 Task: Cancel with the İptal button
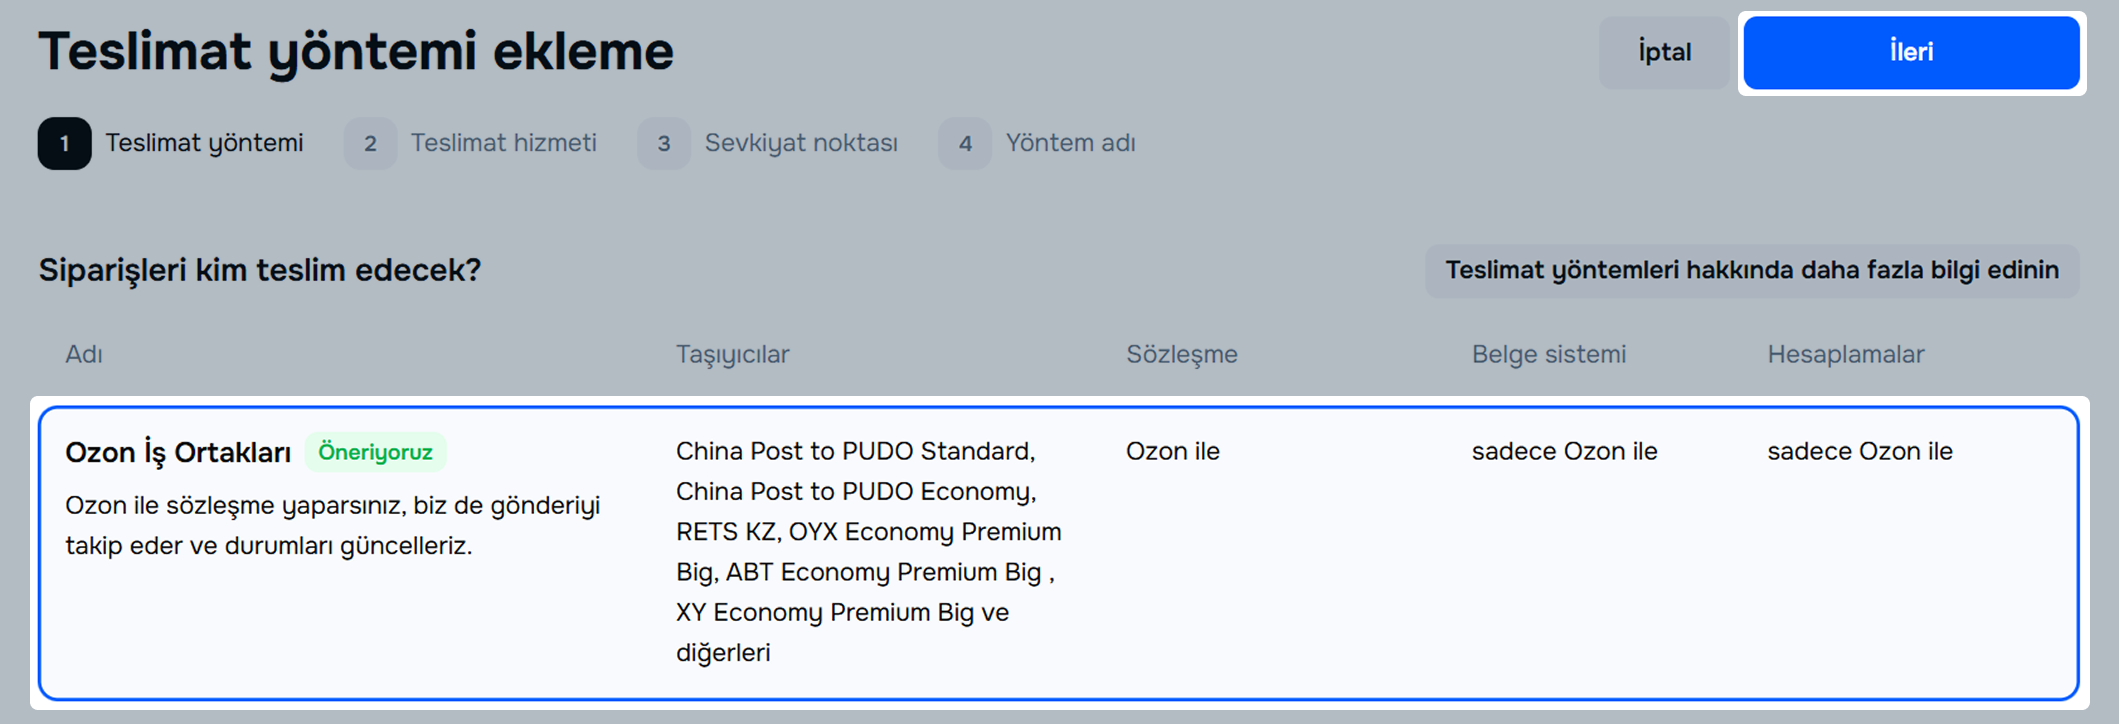(1664, 53)
